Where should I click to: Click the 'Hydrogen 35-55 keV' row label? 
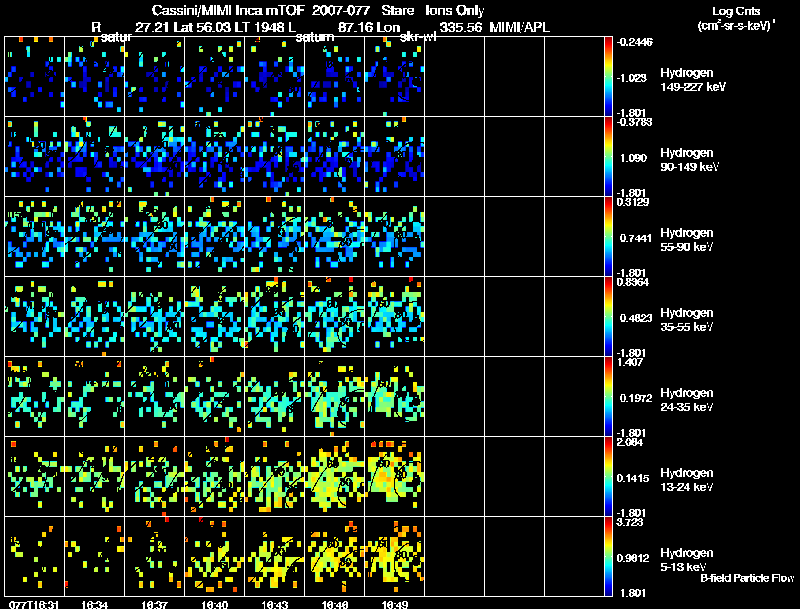click(687, 320)
